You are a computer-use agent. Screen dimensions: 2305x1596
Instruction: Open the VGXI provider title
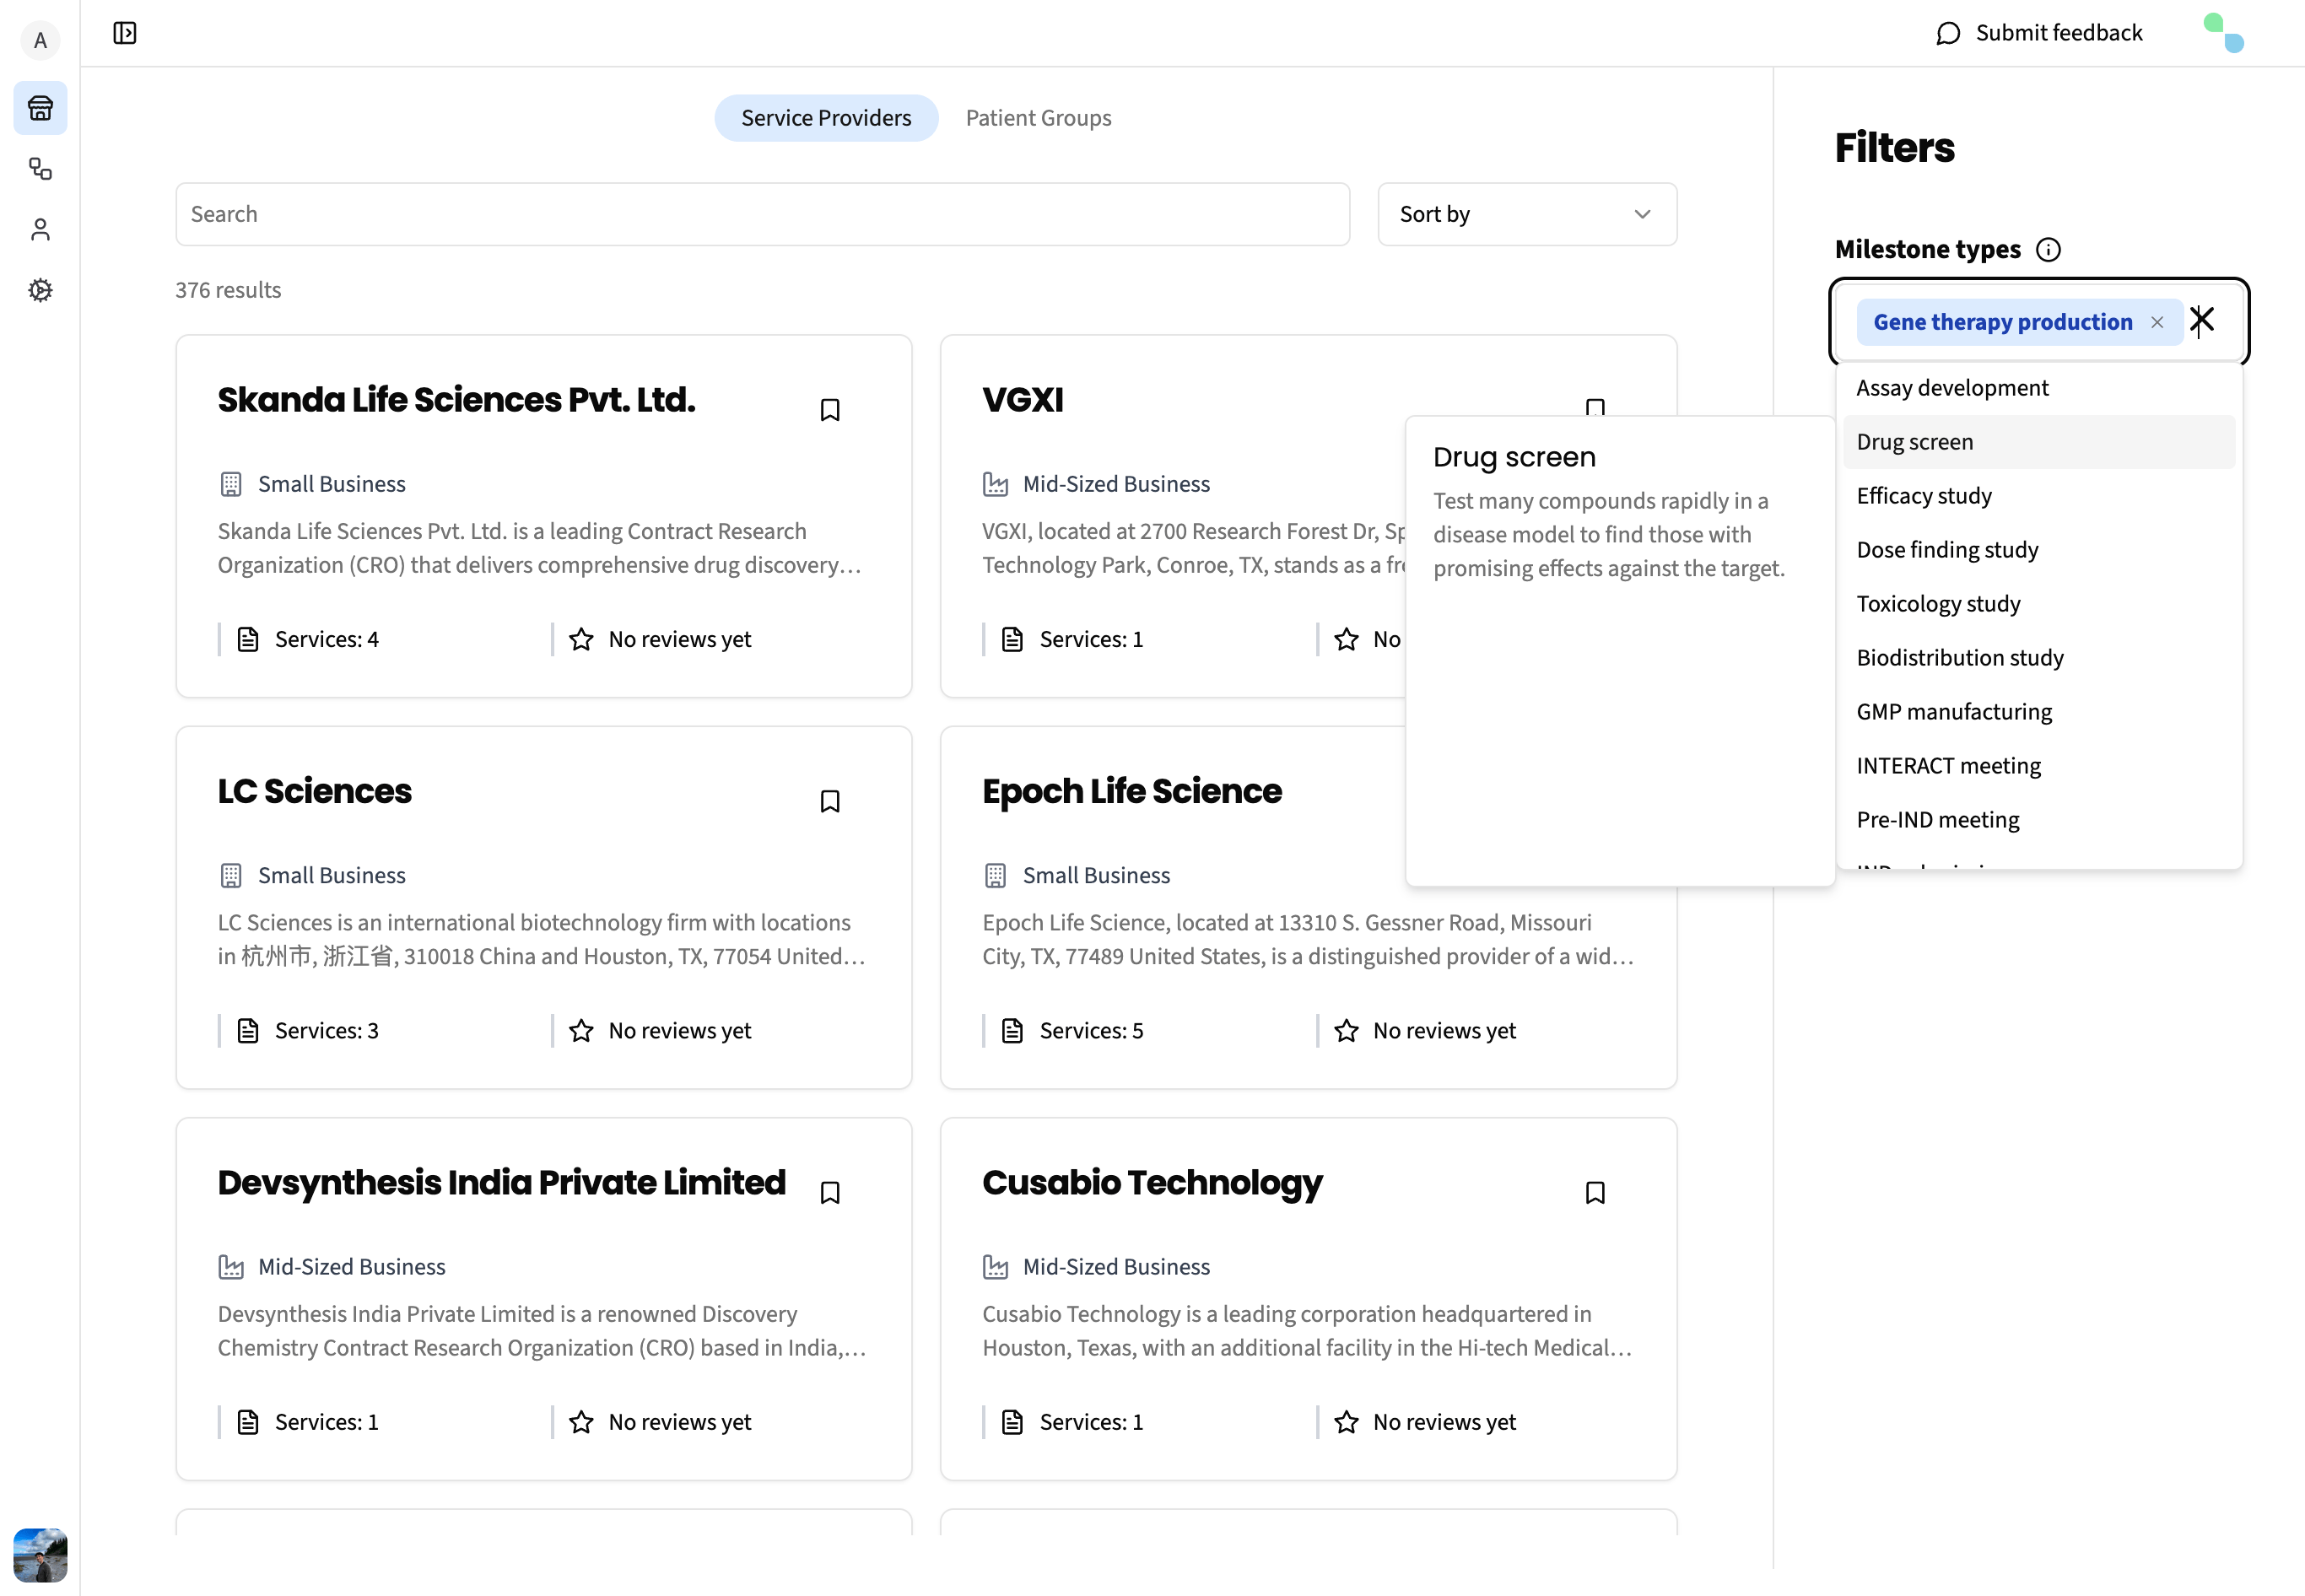(x=1022, y=400)
